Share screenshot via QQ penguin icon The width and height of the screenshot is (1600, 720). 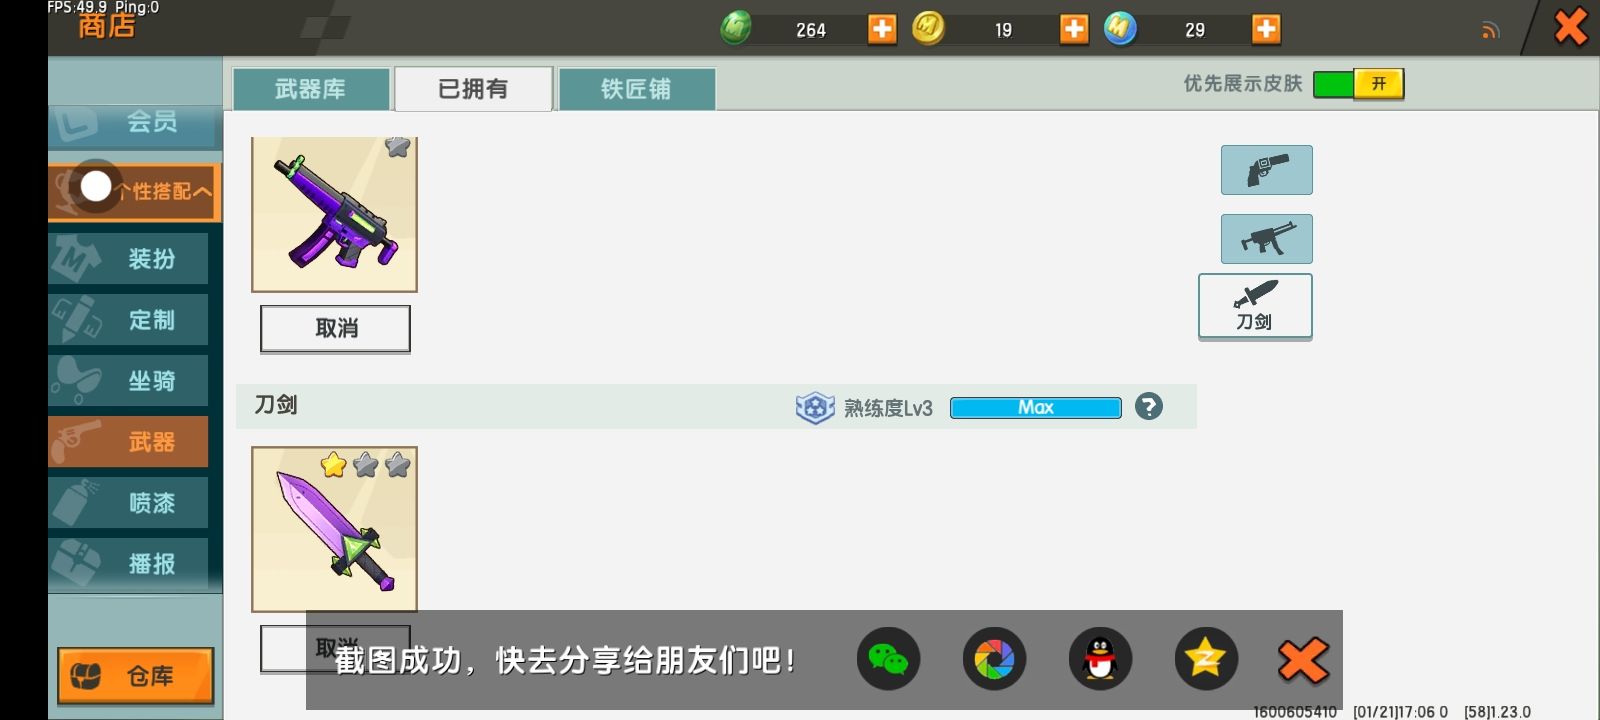click(x=1100, y=659)
